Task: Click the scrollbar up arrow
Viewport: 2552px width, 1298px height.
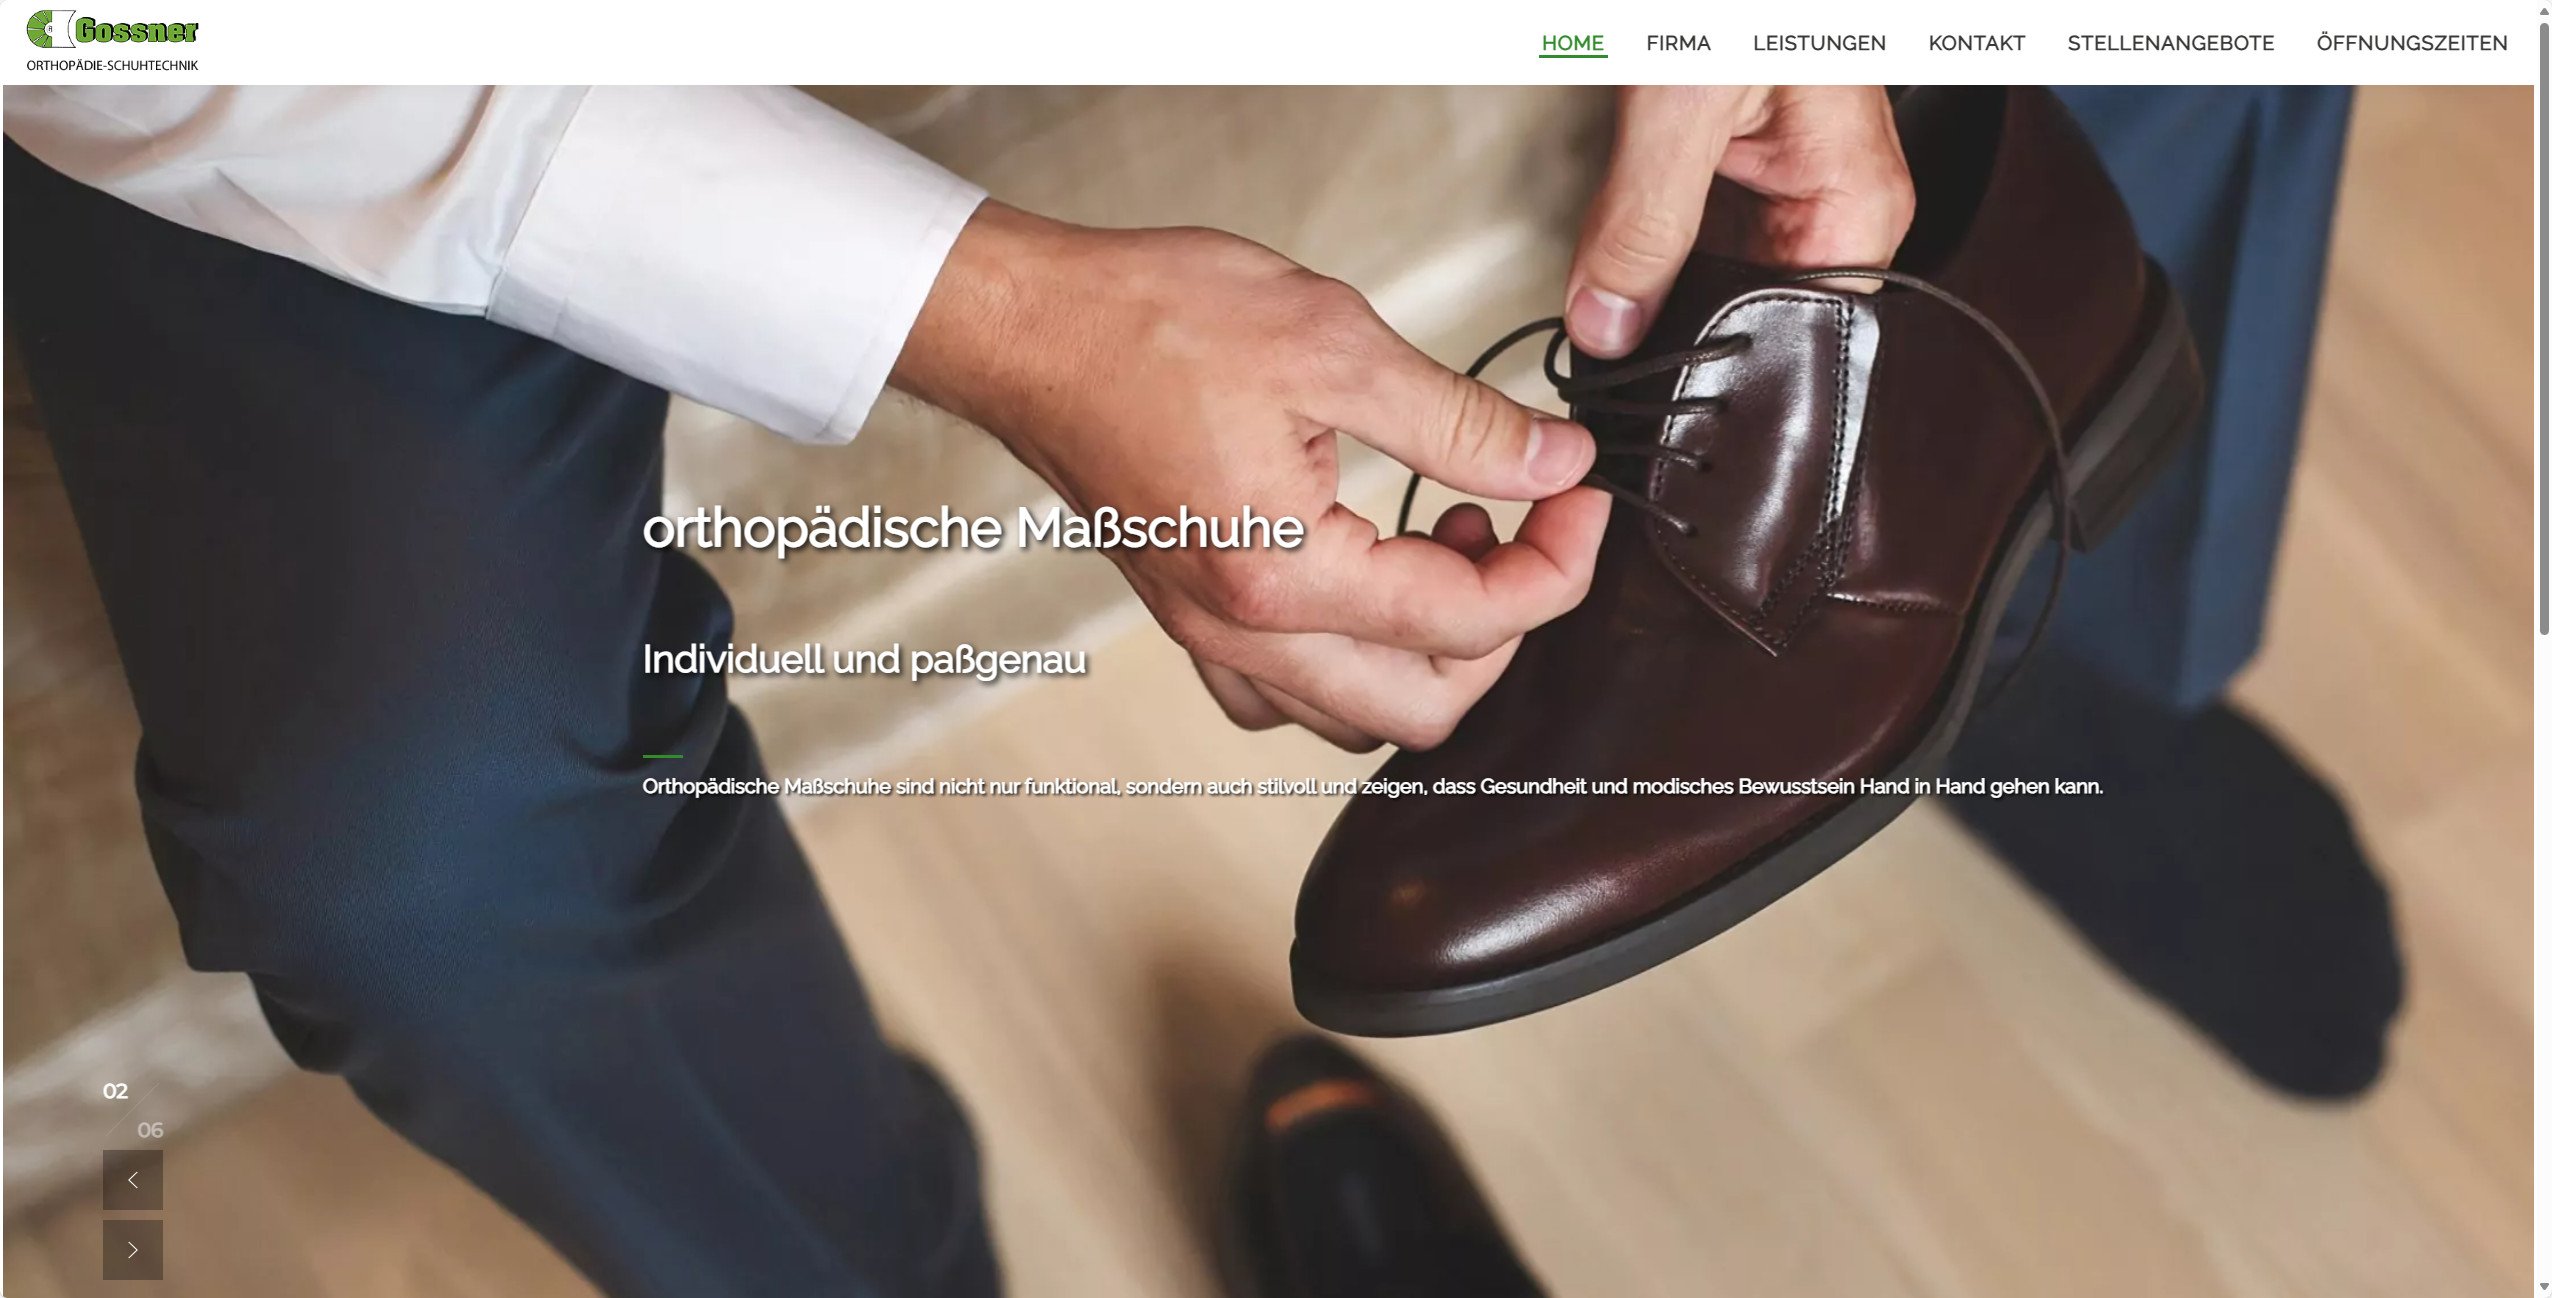Action: tap(2544, 9)
